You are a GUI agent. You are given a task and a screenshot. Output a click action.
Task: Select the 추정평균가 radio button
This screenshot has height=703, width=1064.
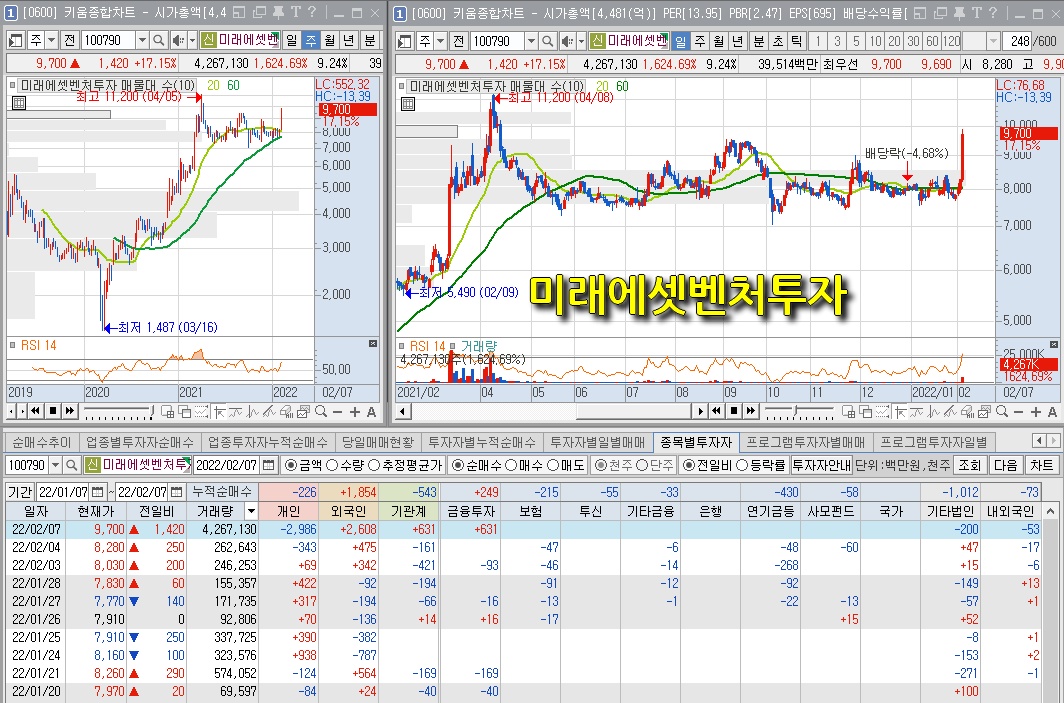[x=374, y=466]
